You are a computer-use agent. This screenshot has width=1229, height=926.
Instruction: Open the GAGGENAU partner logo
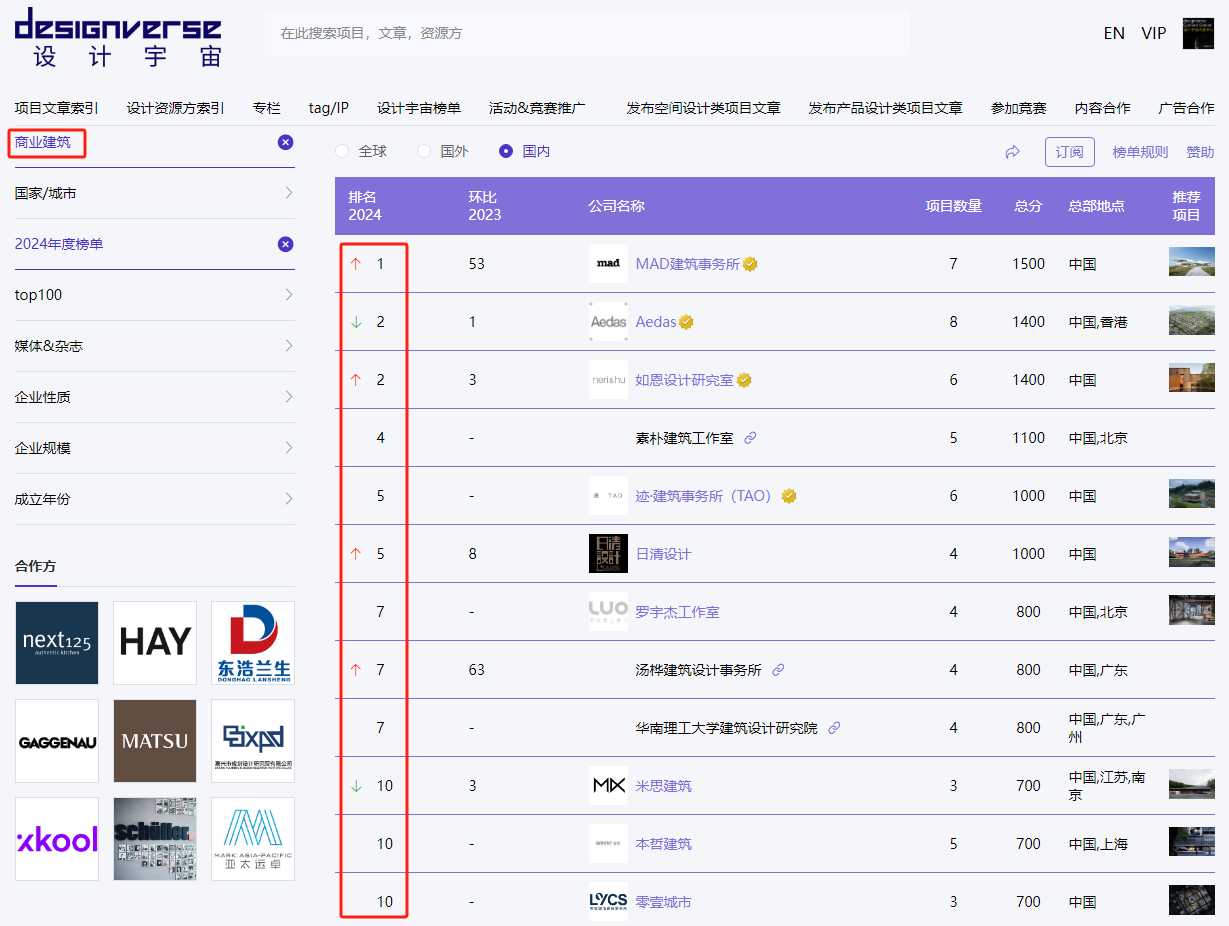pyautogui.click(x=57, y=741)
